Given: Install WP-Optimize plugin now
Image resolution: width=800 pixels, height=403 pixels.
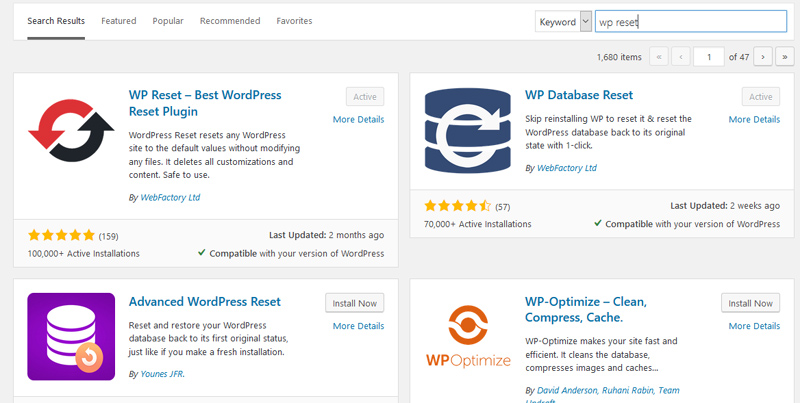Looking at the screenshot, I should (x=751, y=303).
